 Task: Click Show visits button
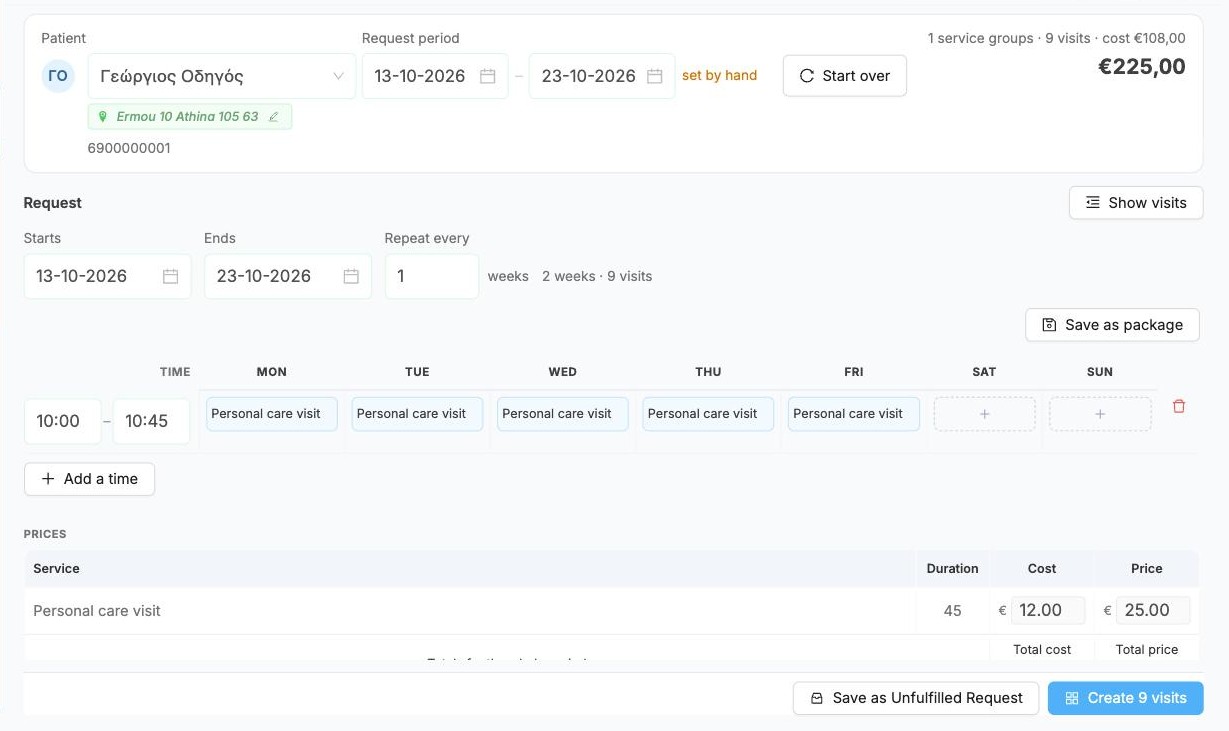pyautogui.click(x=1136, y=203)
